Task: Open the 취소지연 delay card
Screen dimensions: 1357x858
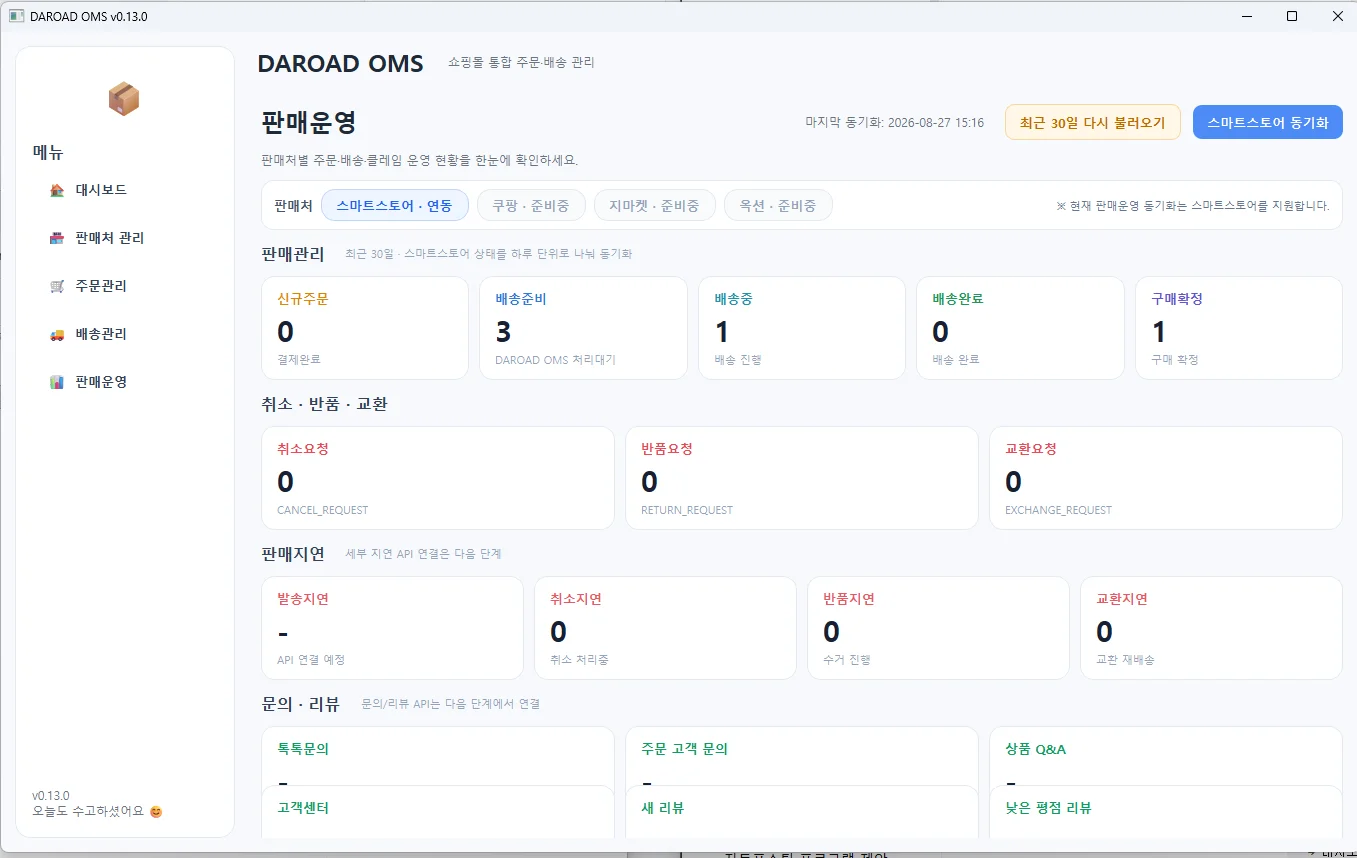Action: click(665, 628)
